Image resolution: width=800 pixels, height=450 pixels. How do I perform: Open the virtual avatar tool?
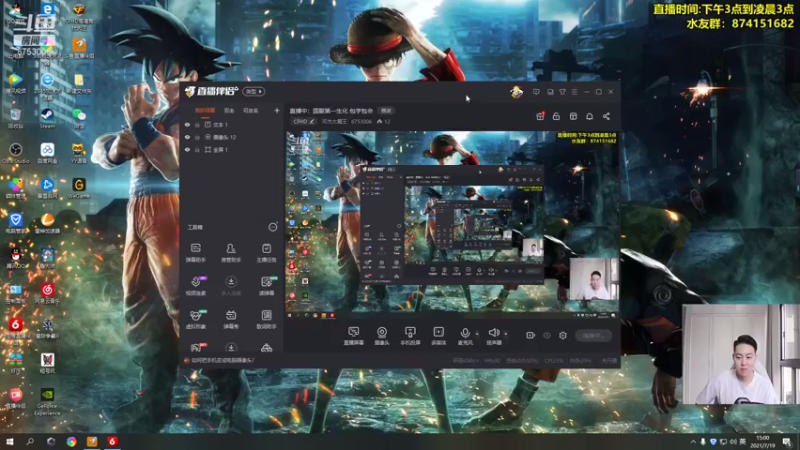click(x=195, y=319)
